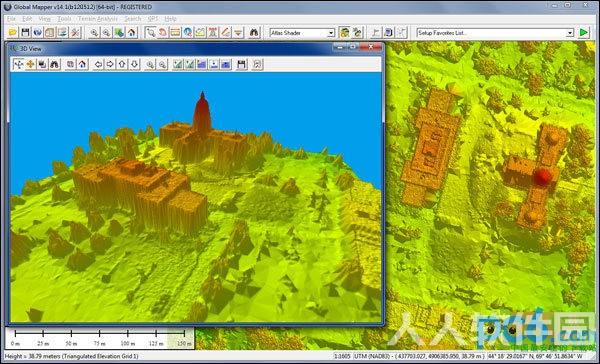
Task: Open the Terrain Analysis menu
Action: 98,19
